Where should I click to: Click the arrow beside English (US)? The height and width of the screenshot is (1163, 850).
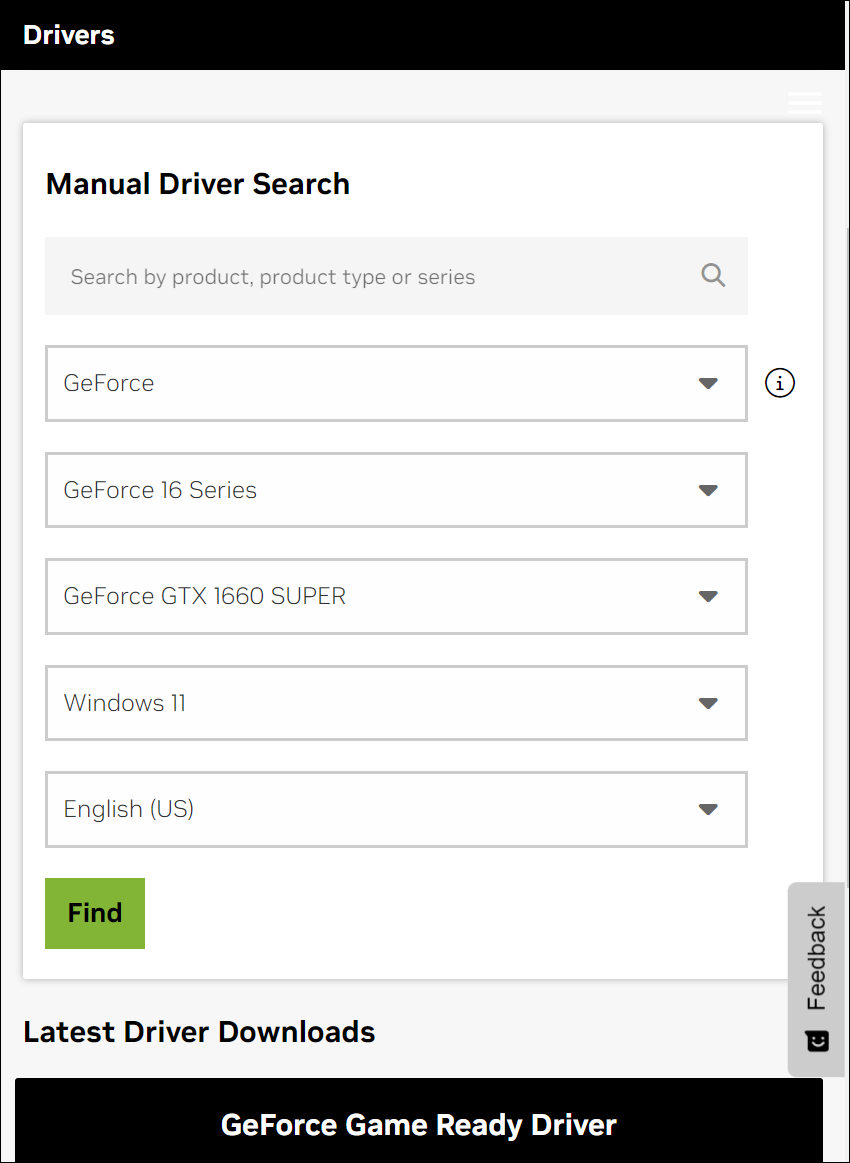pyautogui.click(x=708, y=810)
